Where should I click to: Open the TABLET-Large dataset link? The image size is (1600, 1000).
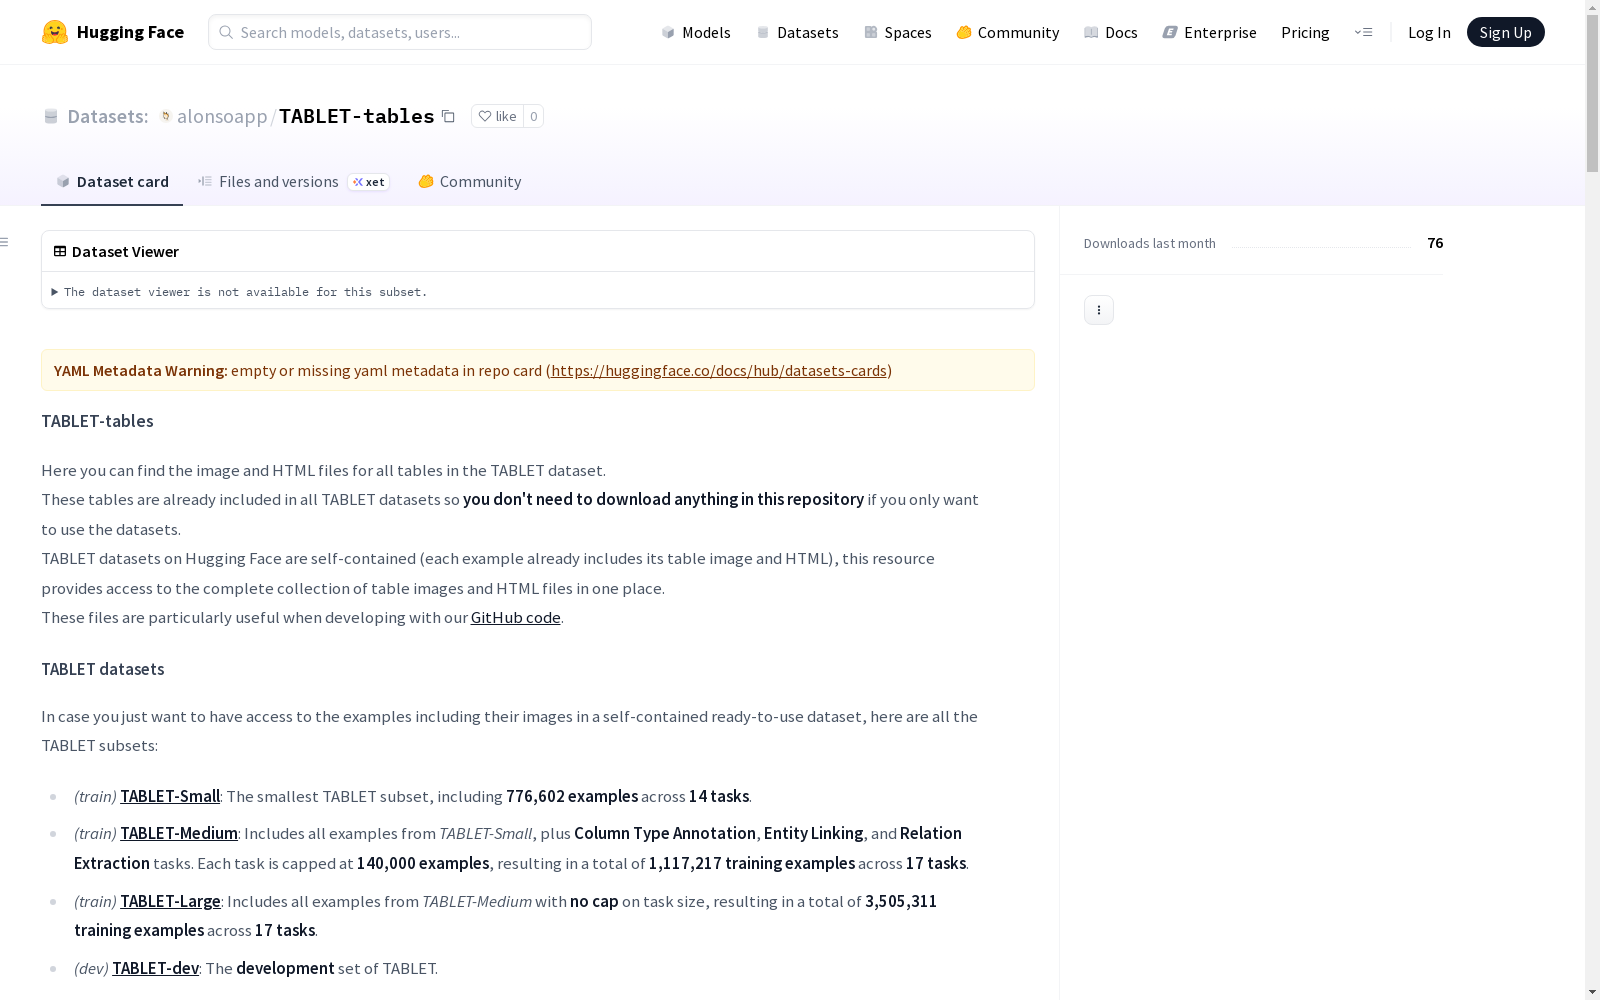(x=170, y=901)
